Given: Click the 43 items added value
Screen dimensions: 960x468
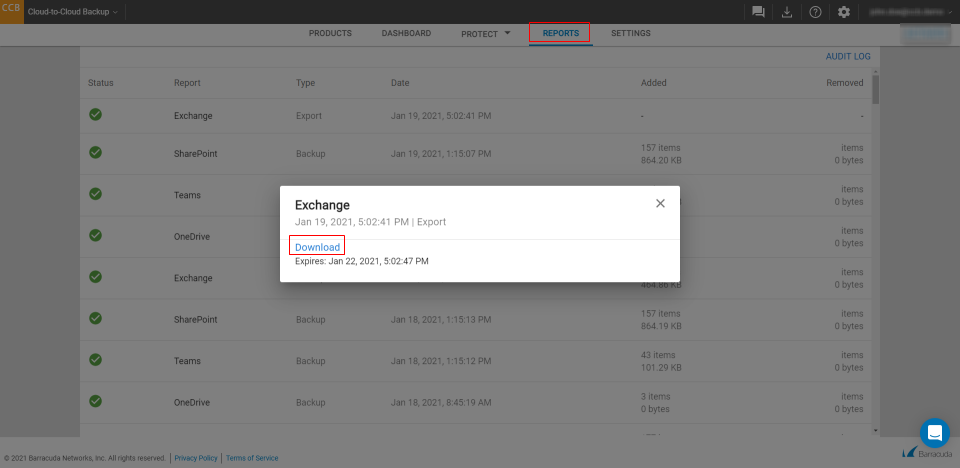Looking at the screenshot, I should pyautogui.click(x=658, y=355).
